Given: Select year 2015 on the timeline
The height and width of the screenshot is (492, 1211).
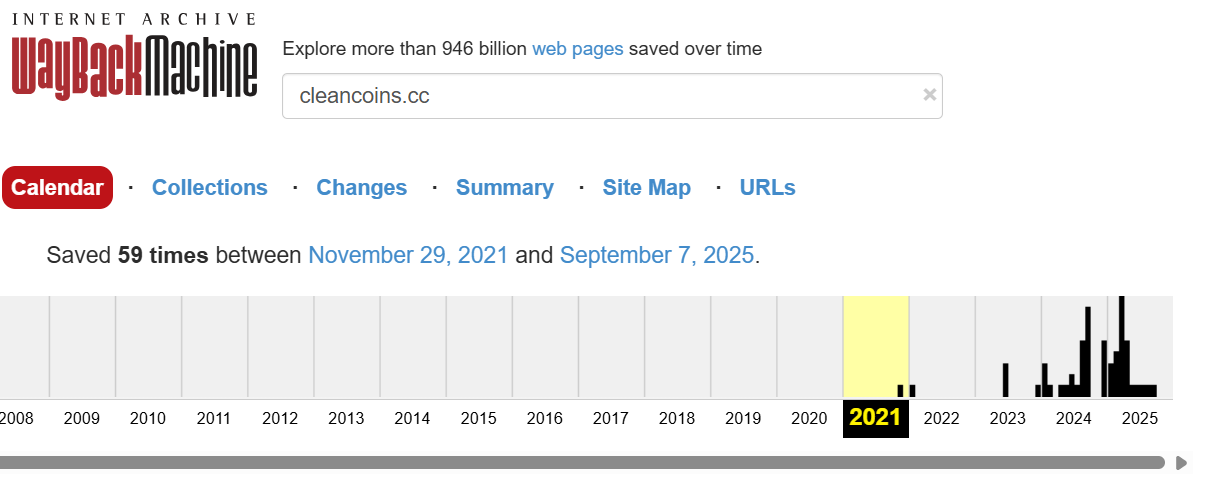Looking at the screenshot, I should pos(479,418).
